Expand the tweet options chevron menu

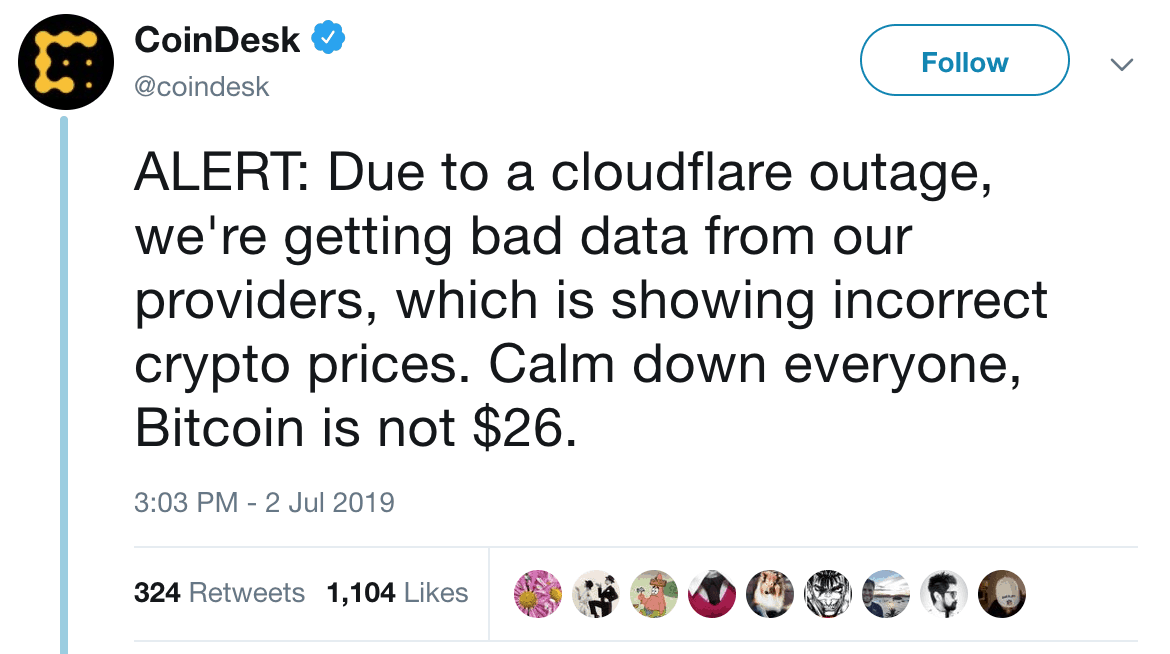[1121, 65]
